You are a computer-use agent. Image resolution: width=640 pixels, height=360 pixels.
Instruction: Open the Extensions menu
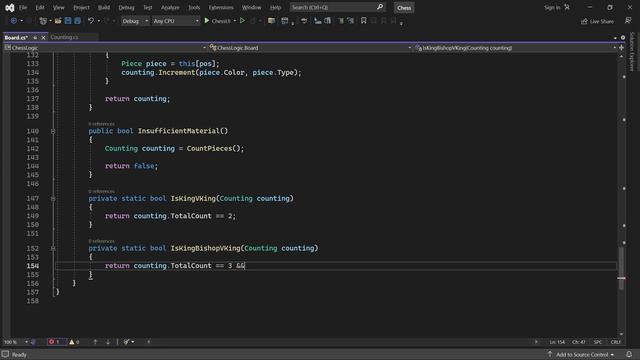[x=221, y=7]
